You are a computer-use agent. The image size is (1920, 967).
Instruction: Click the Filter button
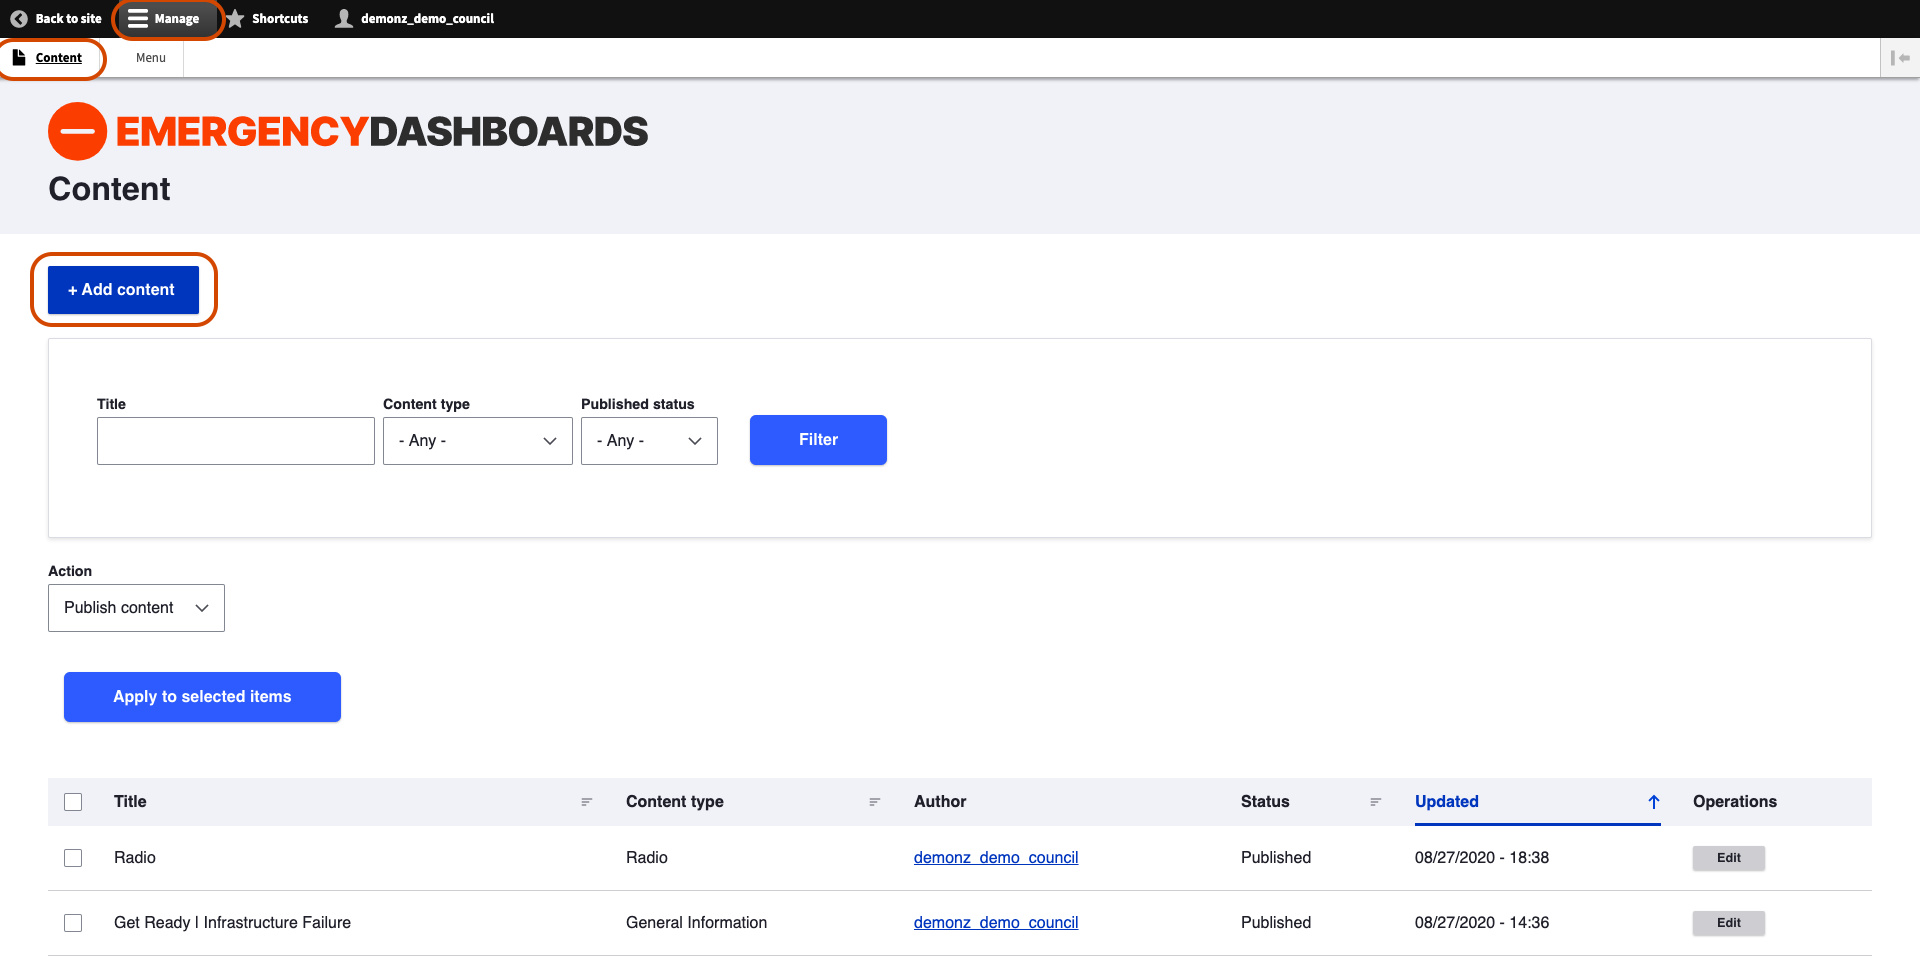tap(818, 440)
